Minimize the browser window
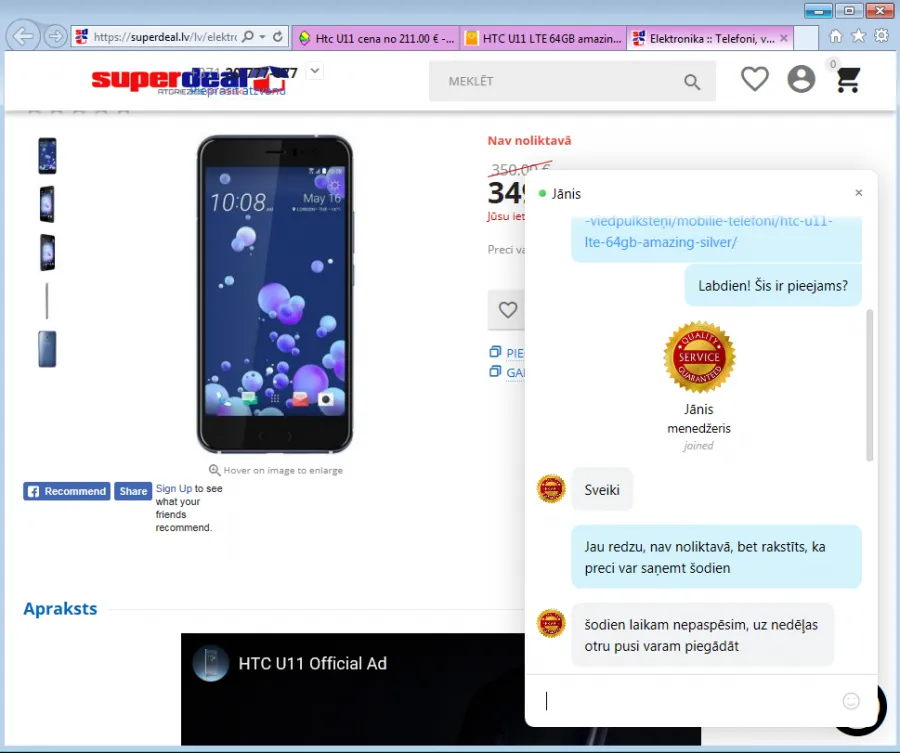Image resolution: width=900 pixels, height=753 pixels. pos(818,11)
